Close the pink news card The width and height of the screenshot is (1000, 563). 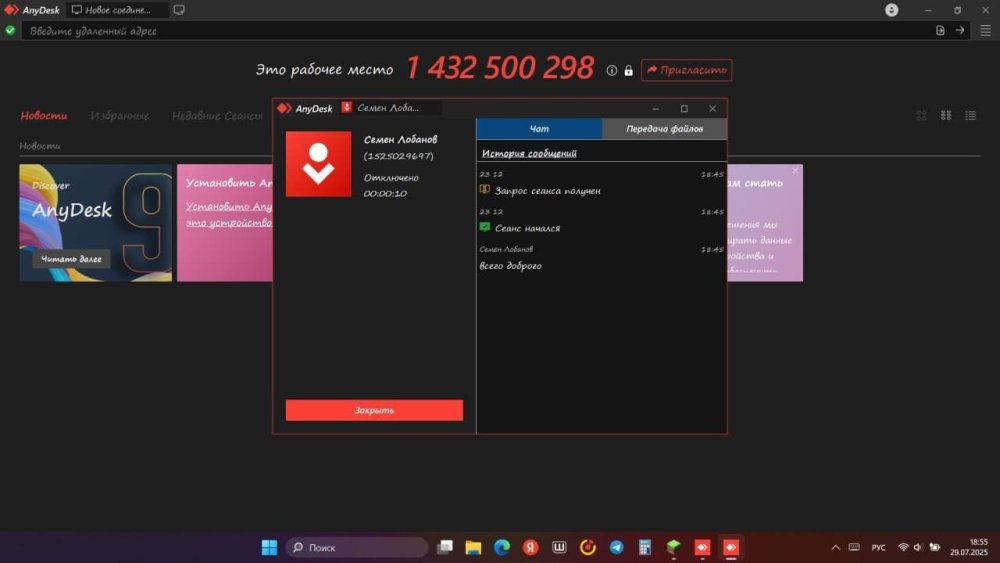795,171
